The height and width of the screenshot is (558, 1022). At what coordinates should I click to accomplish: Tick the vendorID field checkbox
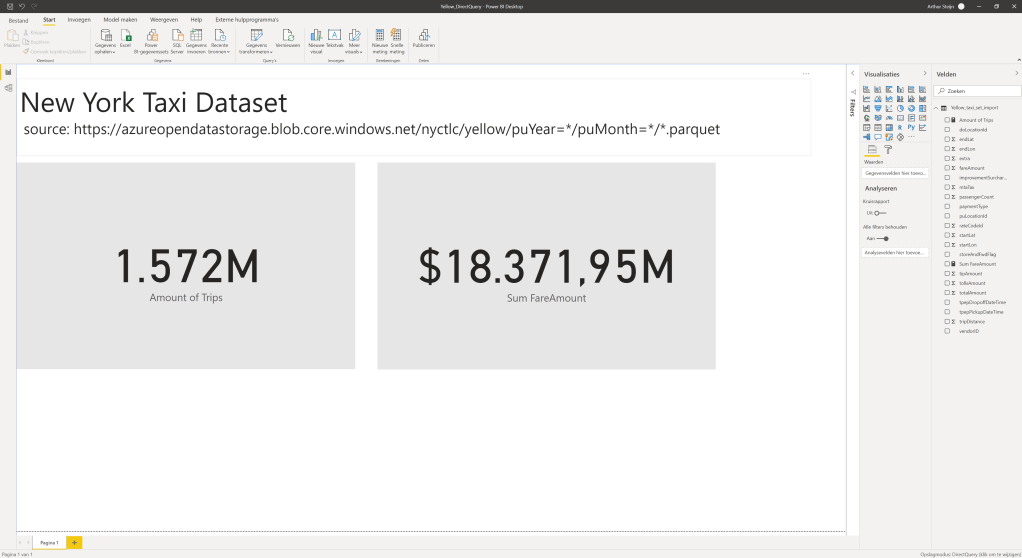(x=947, y=331)
